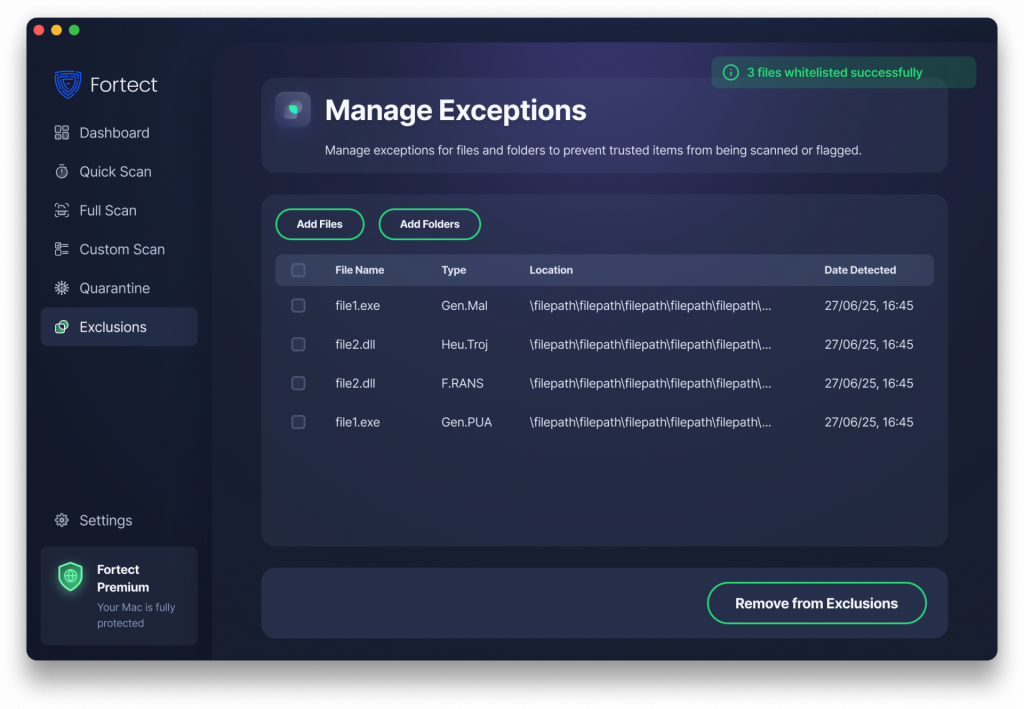This screenshot has width=1024, height=709.
Task: Click the Full Scan frame icon
Action: coord(61,210)
